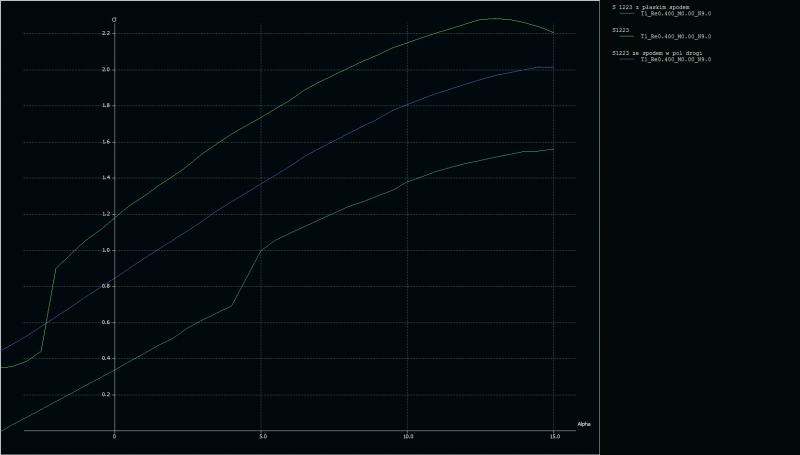Click polar name under 'S1223 ze spodem w pol drogi'
This screenshot has width=800, height=455.
point(675,59)
